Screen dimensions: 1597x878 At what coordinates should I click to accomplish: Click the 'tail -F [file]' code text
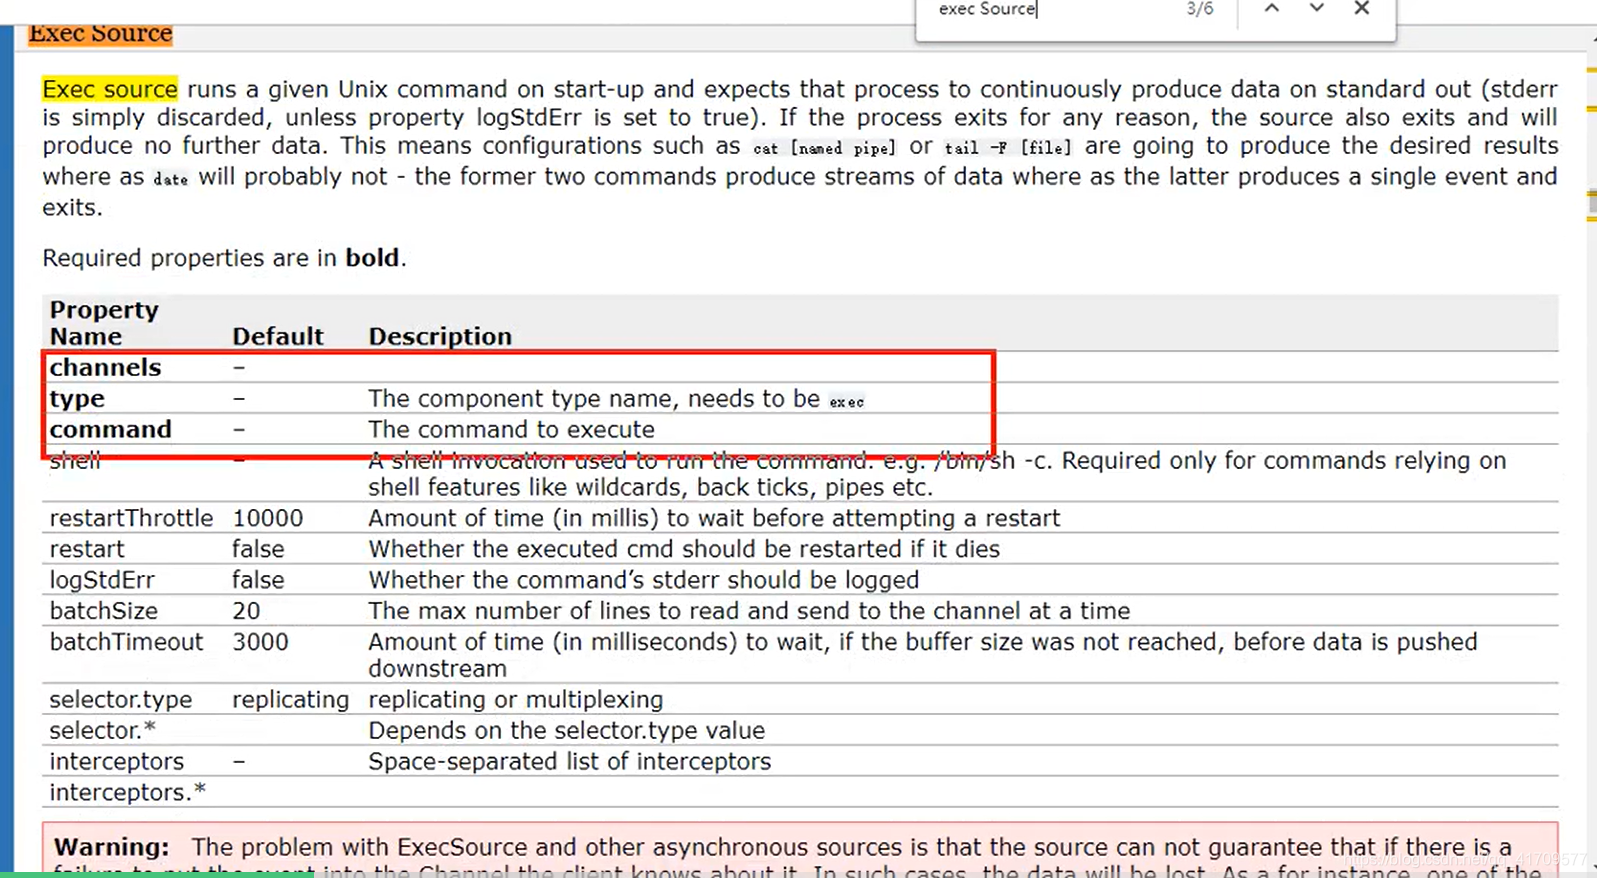click(x=1008, y=148)
